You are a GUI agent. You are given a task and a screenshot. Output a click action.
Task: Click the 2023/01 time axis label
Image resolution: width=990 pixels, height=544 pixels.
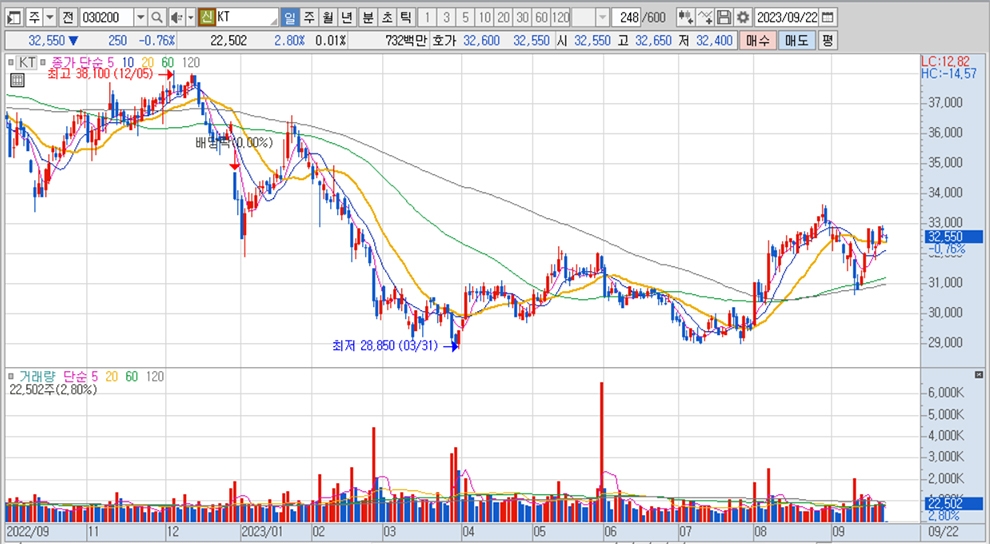tap(261, 531)
